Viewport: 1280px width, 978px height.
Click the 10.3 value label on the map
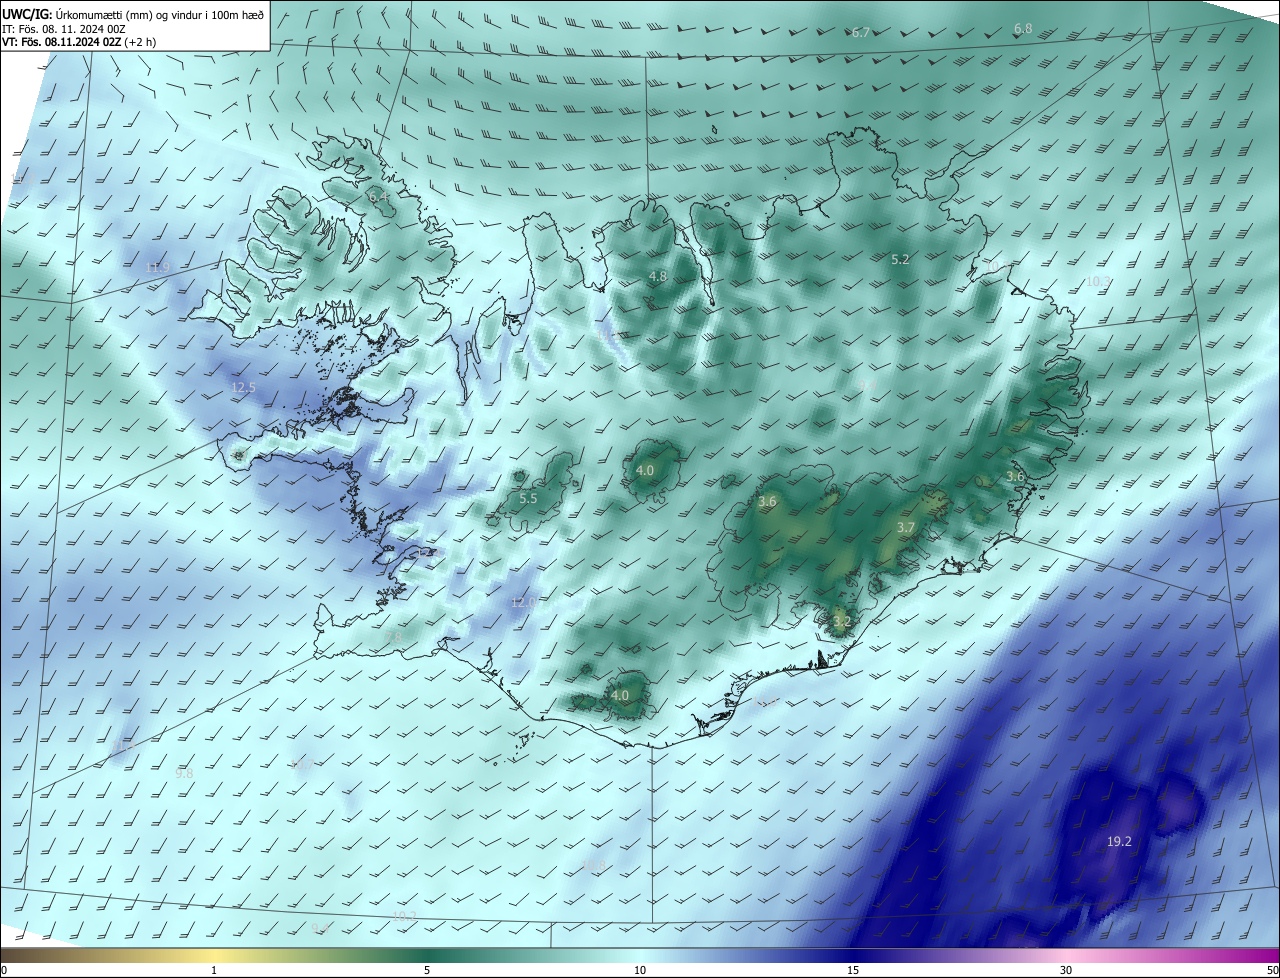click(1098, 282)
